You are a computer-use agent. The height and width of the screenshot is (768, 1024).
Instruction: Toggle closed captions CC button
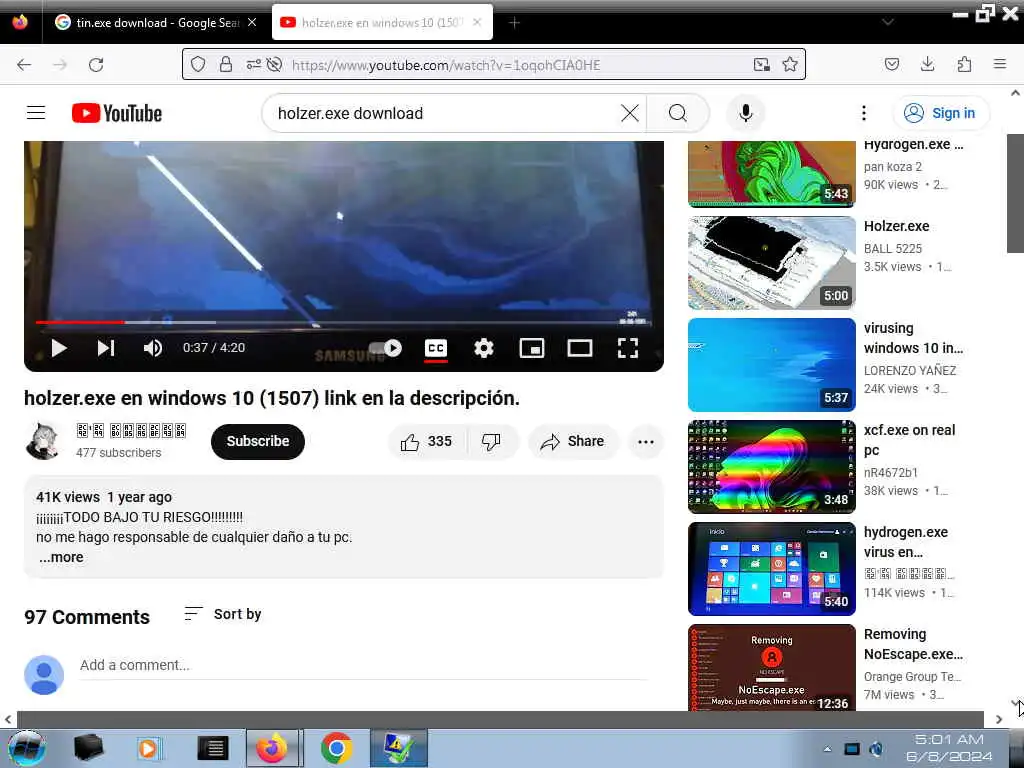[x=436, y=348]
